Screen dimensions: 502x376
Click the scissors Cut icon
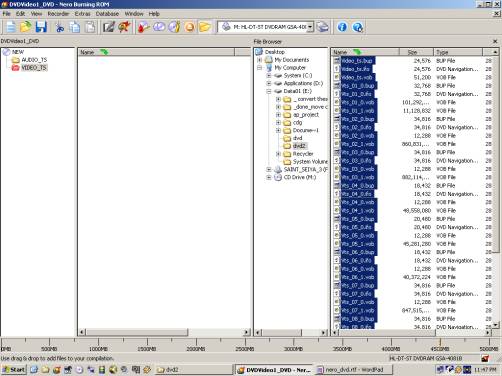point(60,27)
